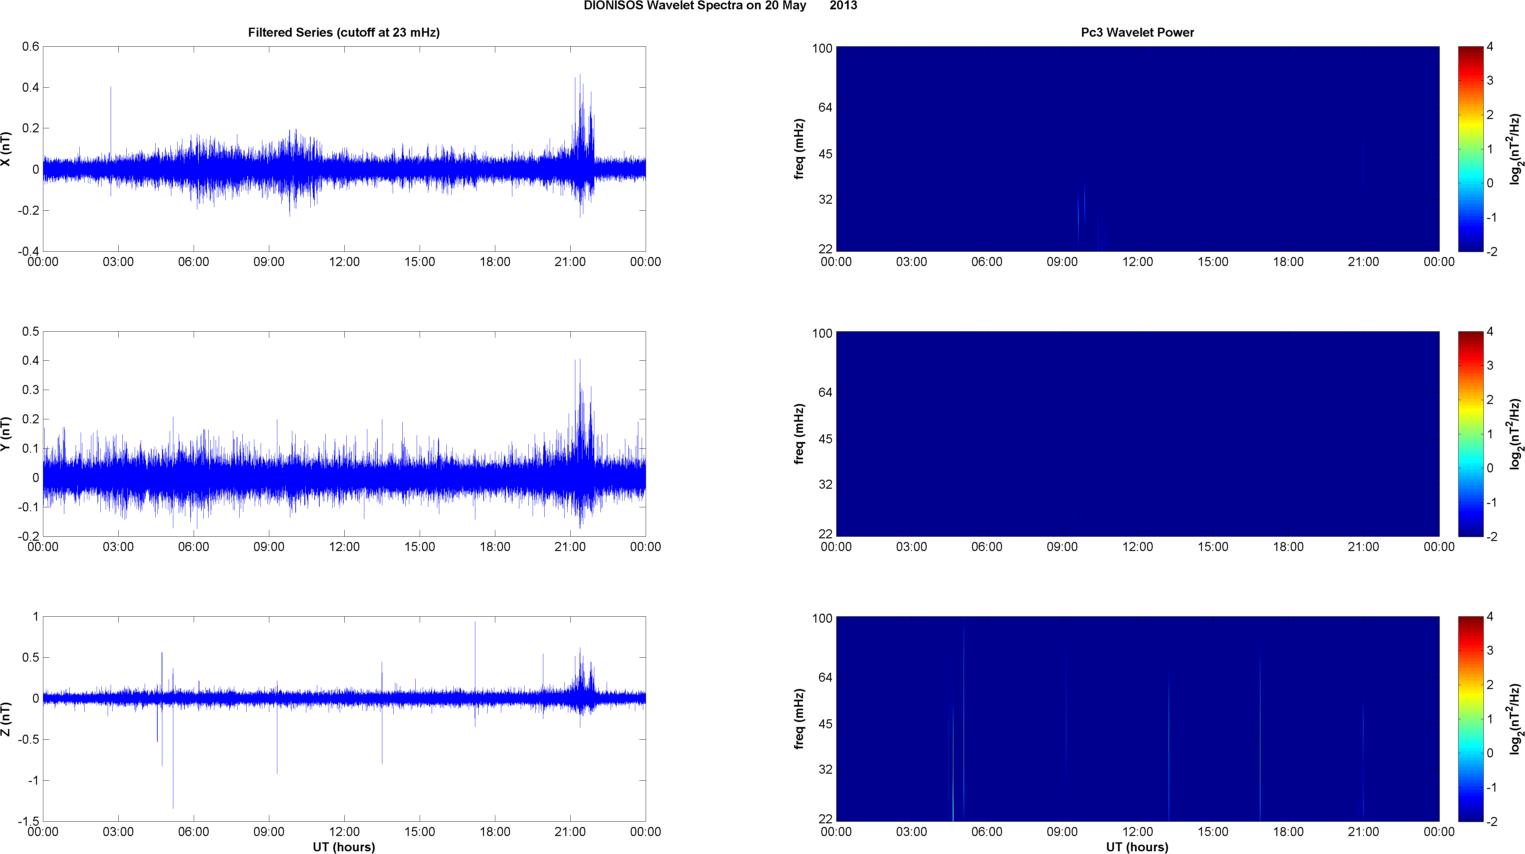Select the 'Filtered Series (cutoff at 23 mHz)' heading
The width and height of the screenshot is (1525, 854).
pos(344,32)
